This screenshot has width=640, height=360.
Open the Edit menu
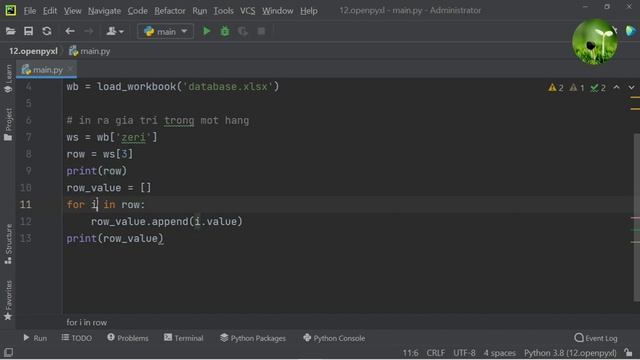tap(50, 11)
